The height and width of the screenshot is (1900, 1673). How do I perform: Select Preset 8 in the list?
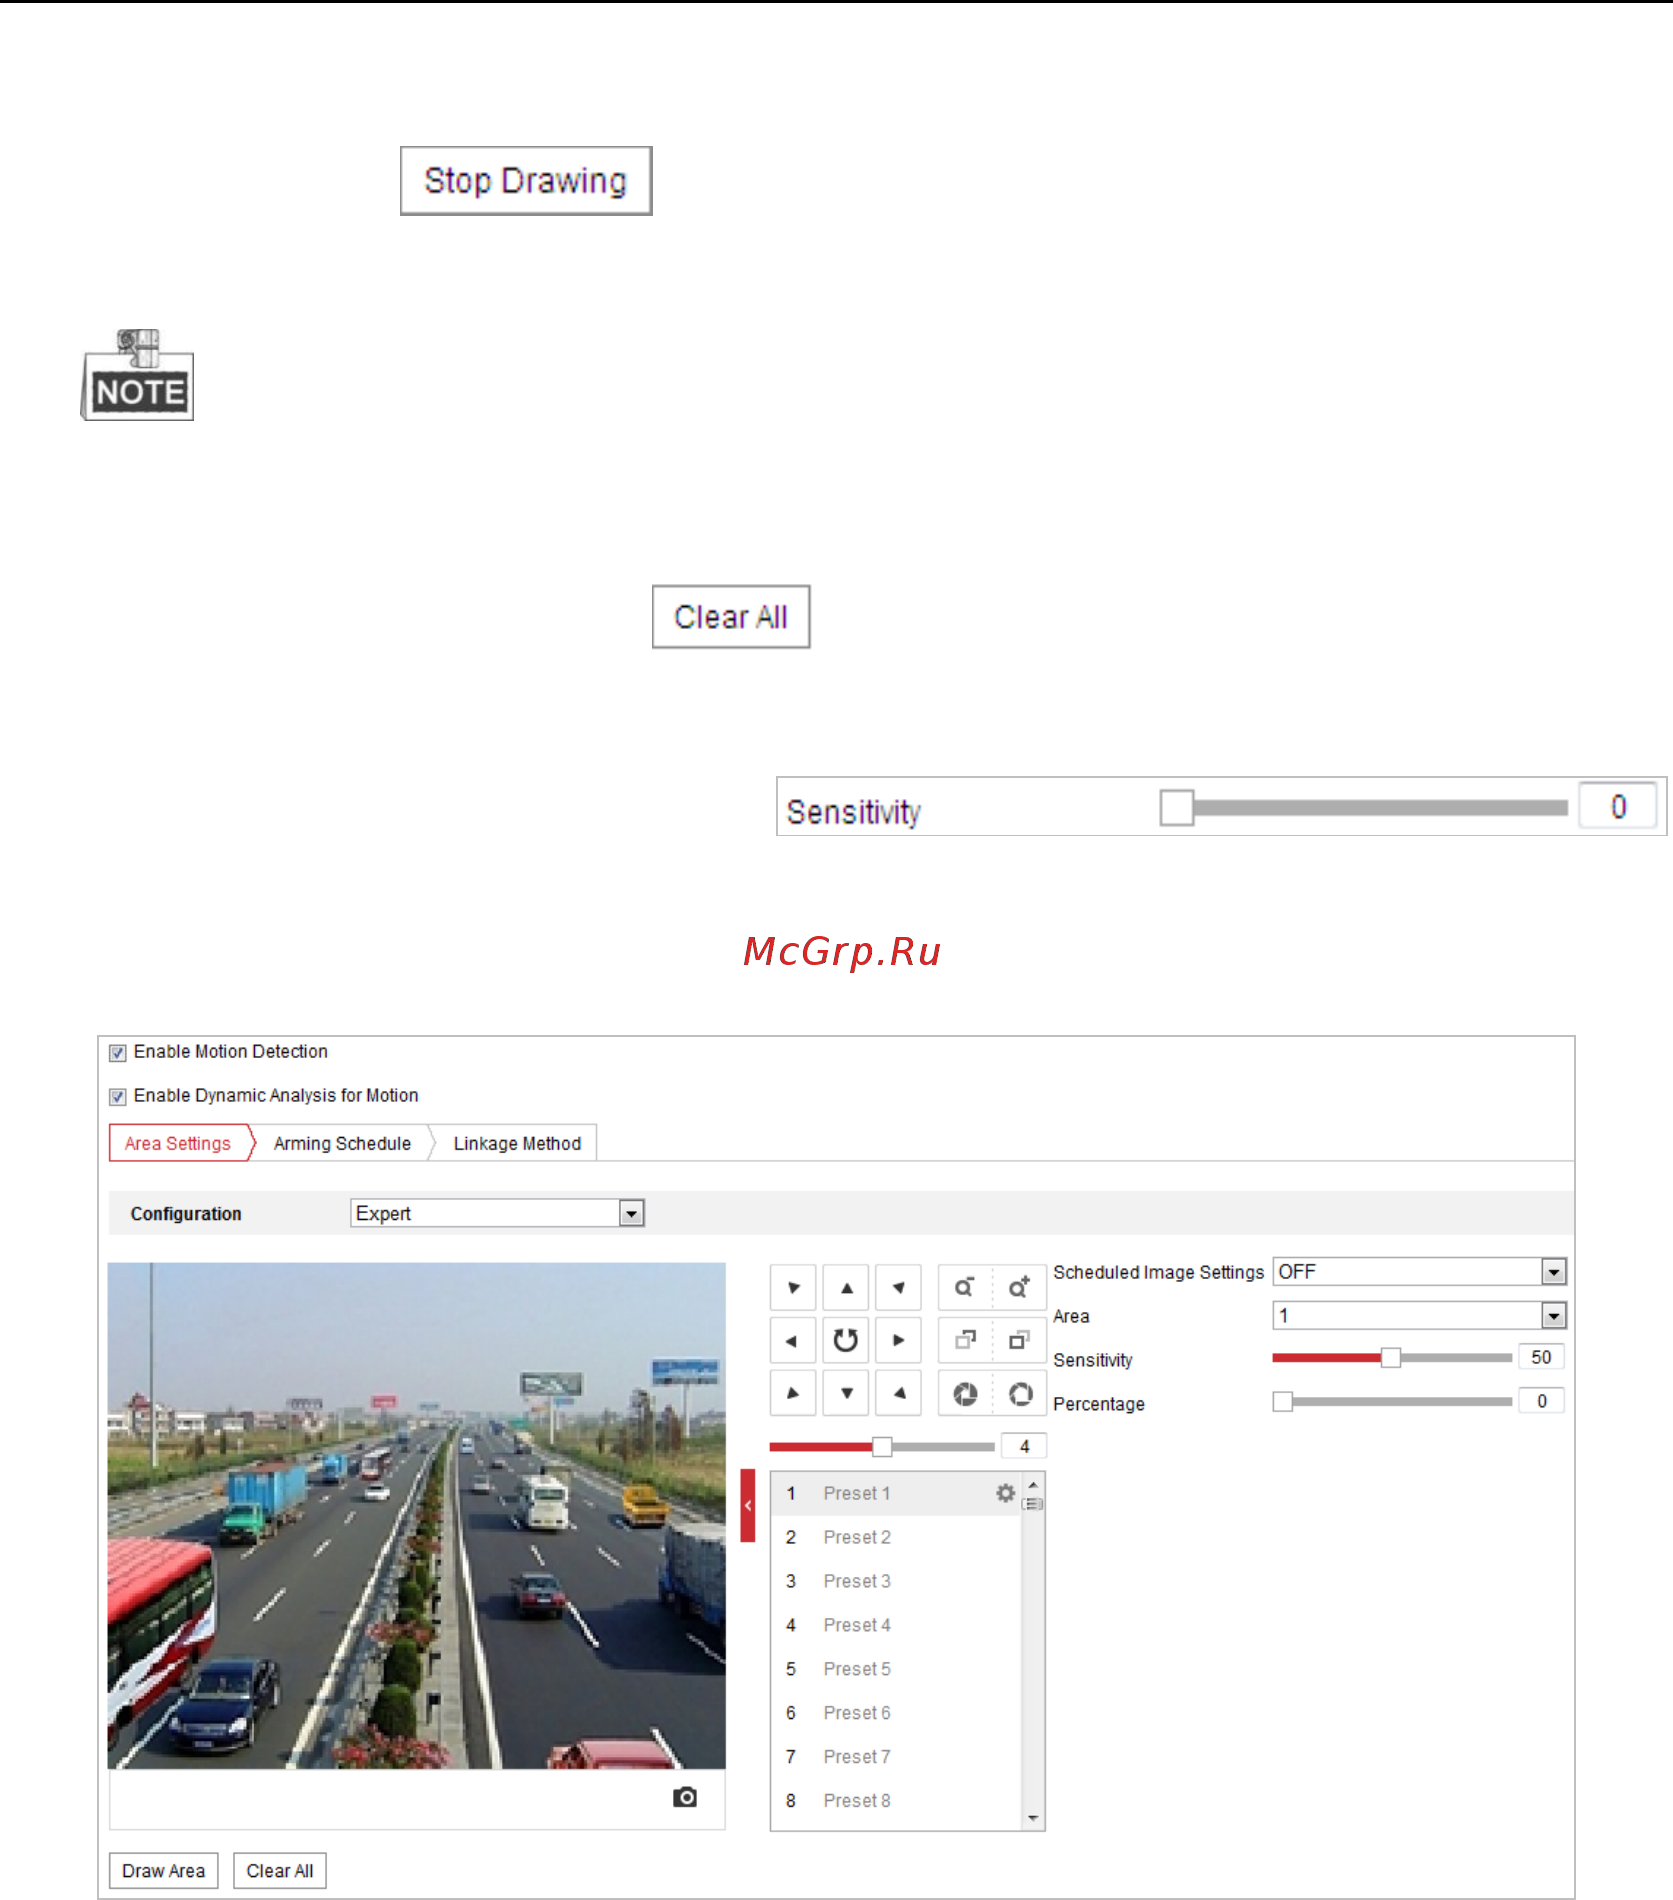click(x=896, y=1802)
